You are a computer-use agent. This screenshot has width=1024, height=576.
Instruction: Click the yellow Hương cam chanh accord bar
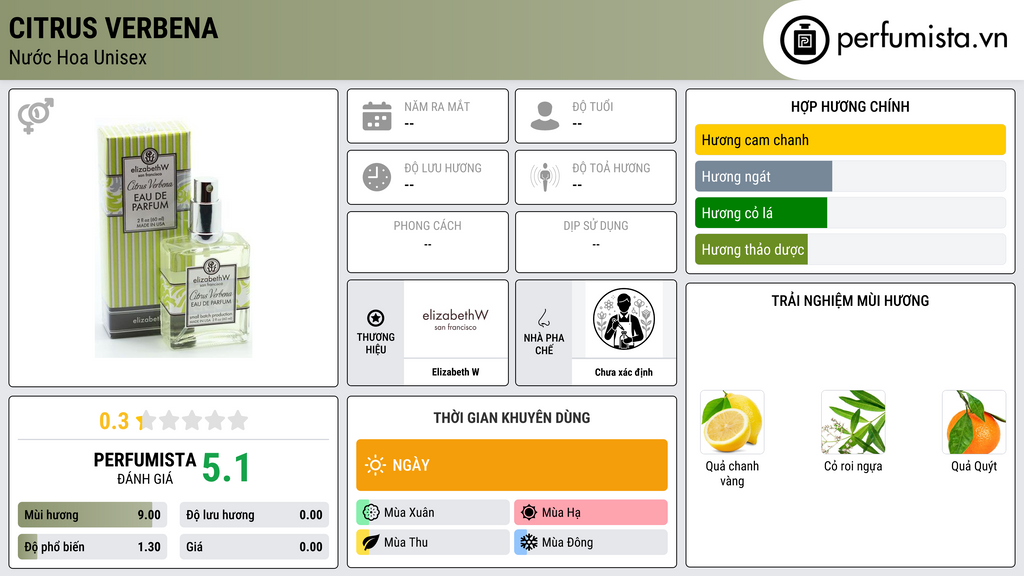[850, 140]
